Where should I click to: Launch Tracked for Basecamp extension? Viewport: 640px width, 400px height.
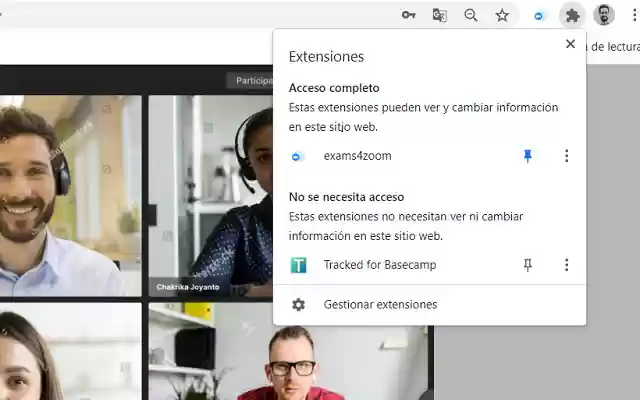tap(380, 265)
